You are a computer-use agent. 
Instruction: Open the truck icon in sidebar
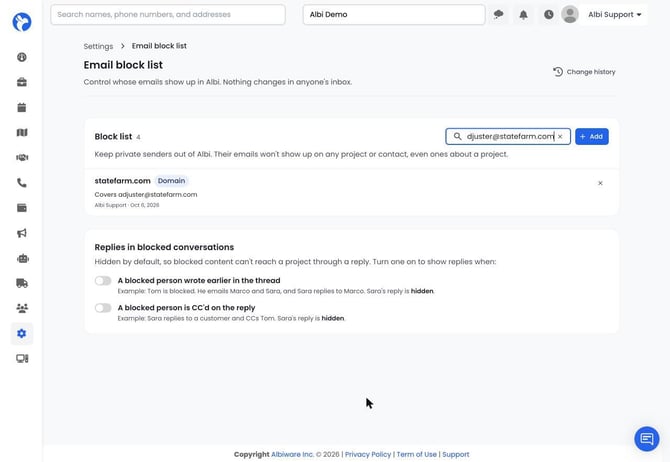point(22,283)
